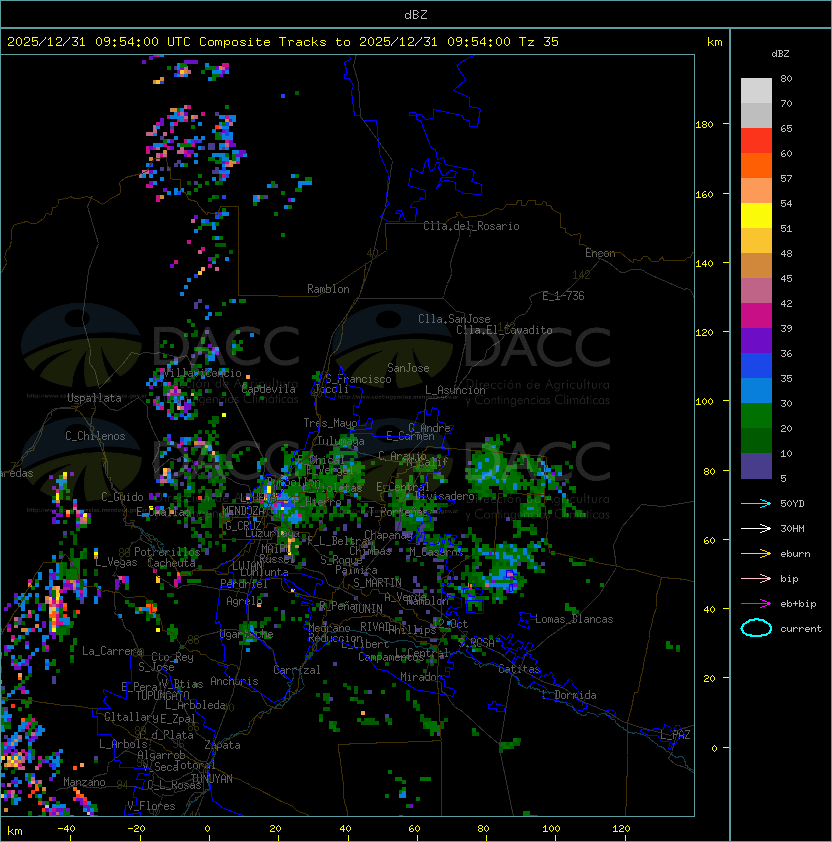The height and width of the screenshot is (842, 832).
Task: Click the 'Cacheuta' map label
Action: coord(171,563)
